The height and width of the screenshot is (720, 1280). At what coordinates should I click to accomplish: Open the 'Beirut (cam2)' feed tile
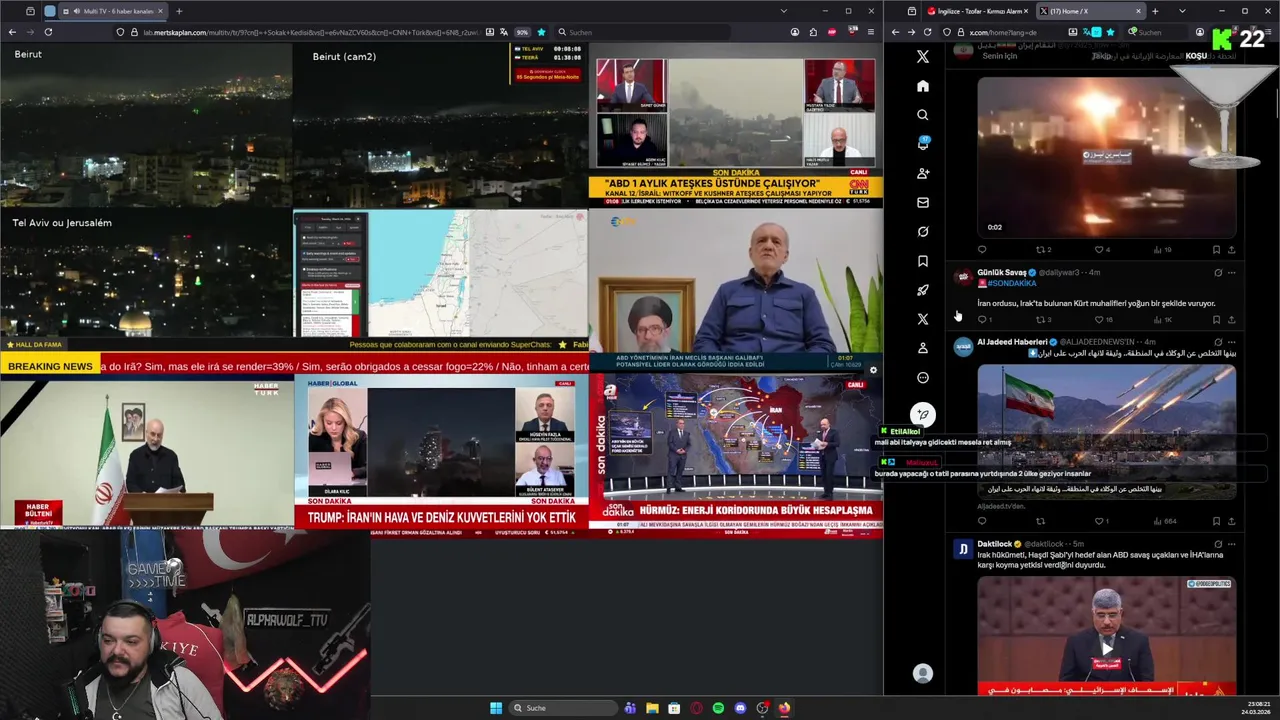440,125
